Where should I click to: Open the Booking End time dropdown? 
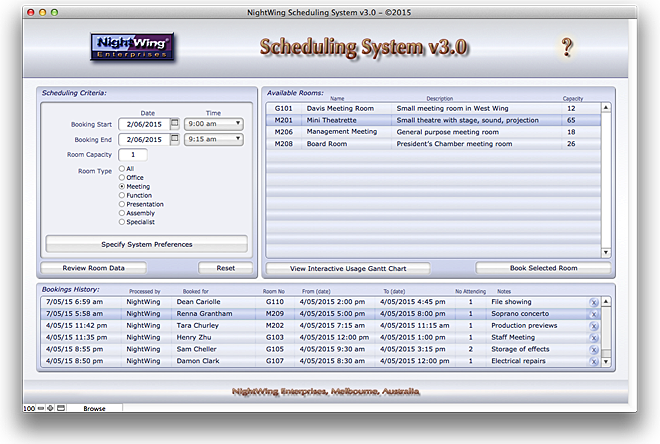click(214, 139)
